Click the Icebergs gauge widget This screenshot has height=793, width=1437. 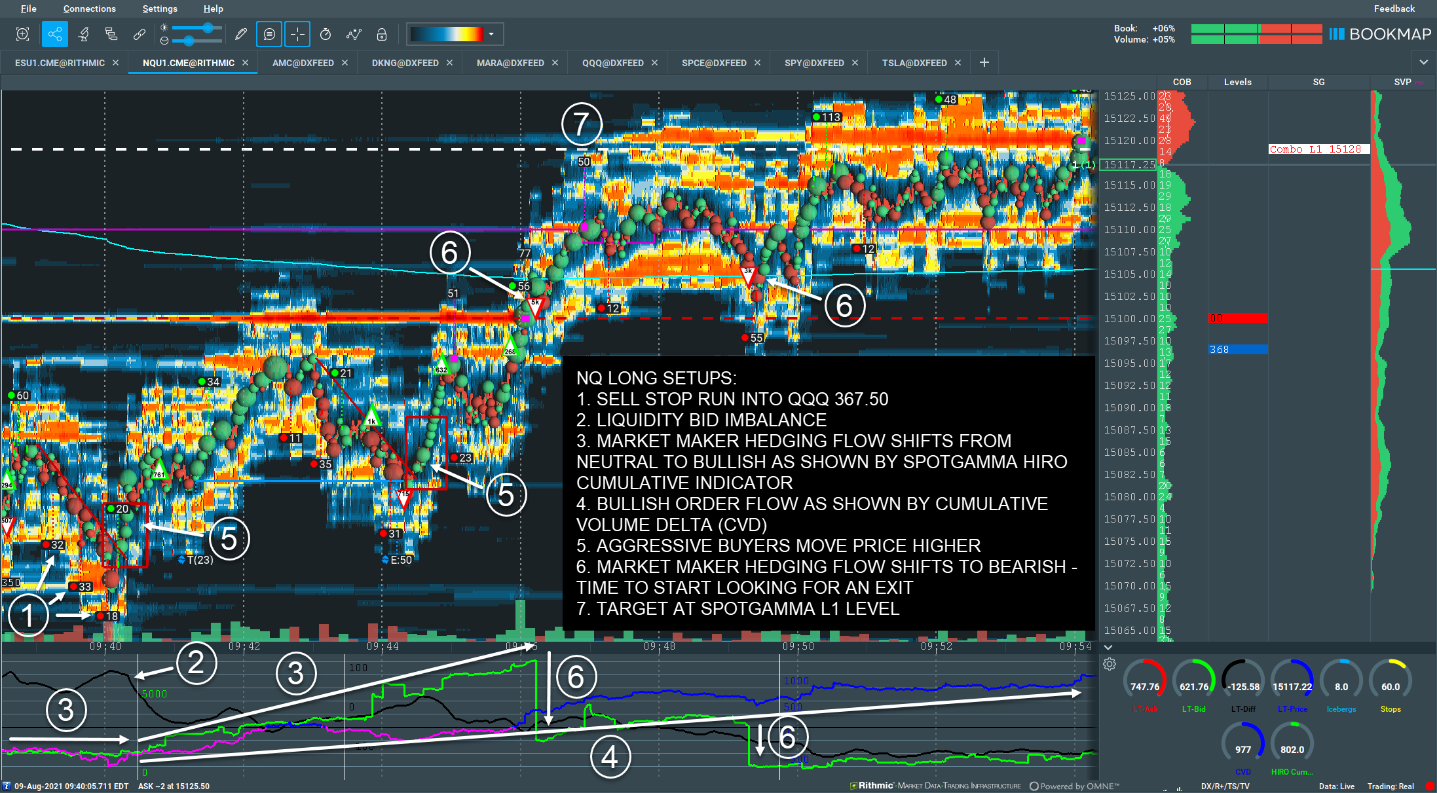(x=1341, y=687)
